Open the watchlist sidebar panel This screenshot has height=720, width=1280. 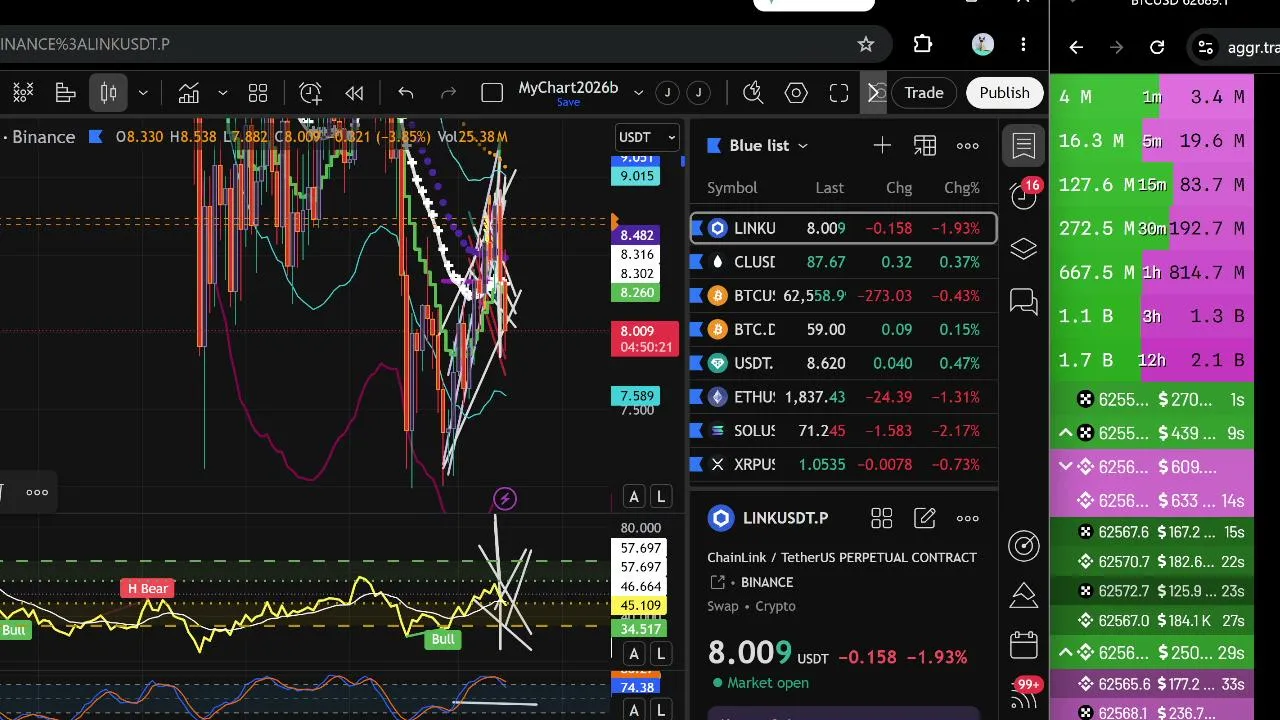coord(1024,146)
